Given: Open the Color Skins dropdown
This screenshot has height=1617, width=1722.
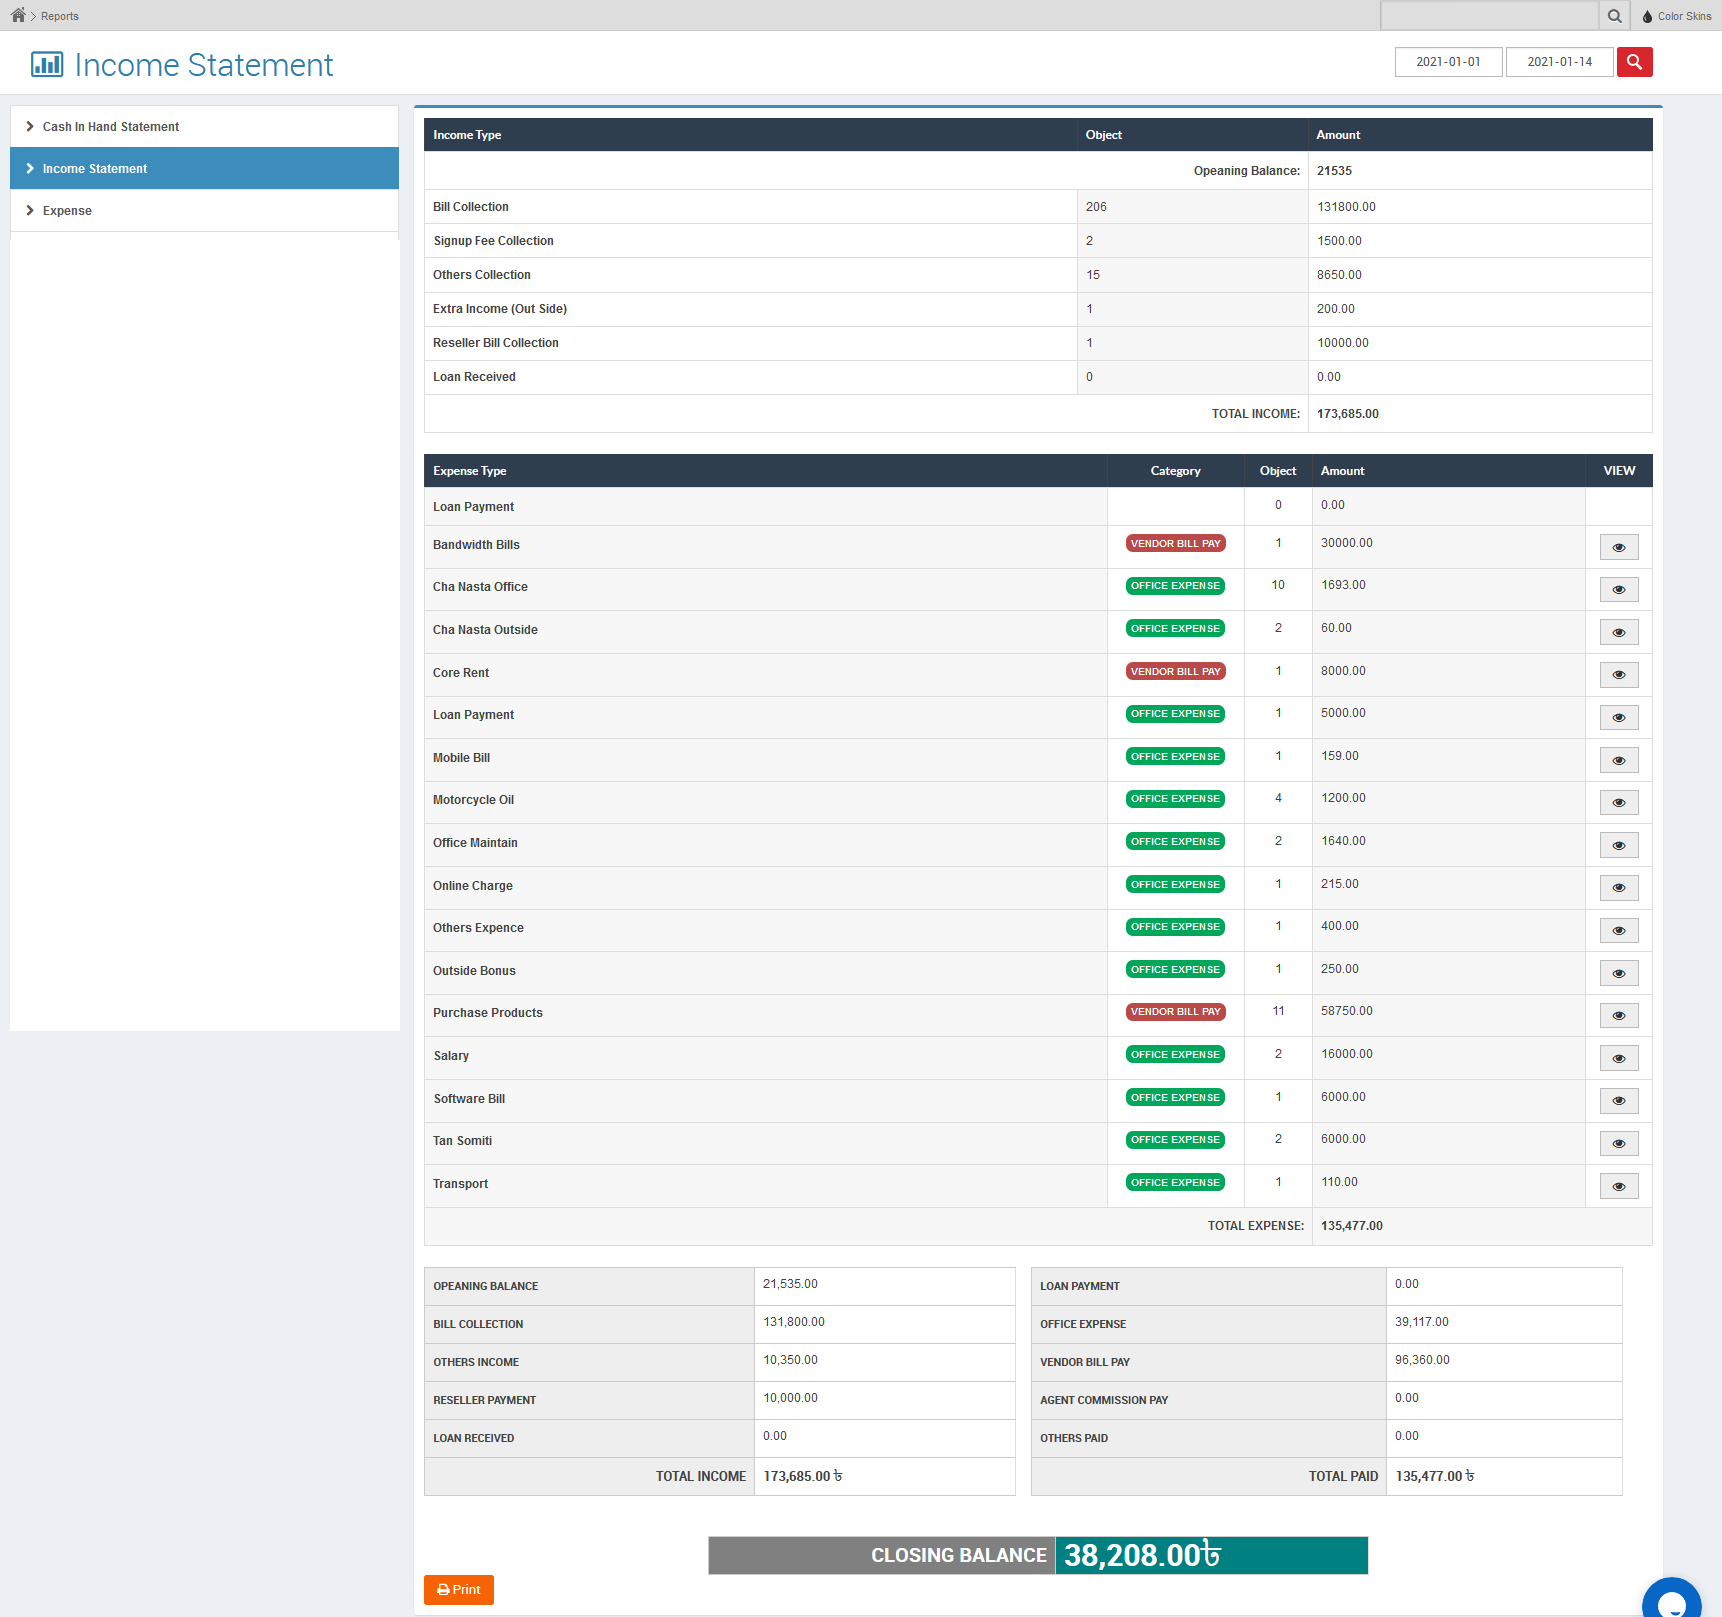Looking at the screenshot, I should click(1677, 16).
